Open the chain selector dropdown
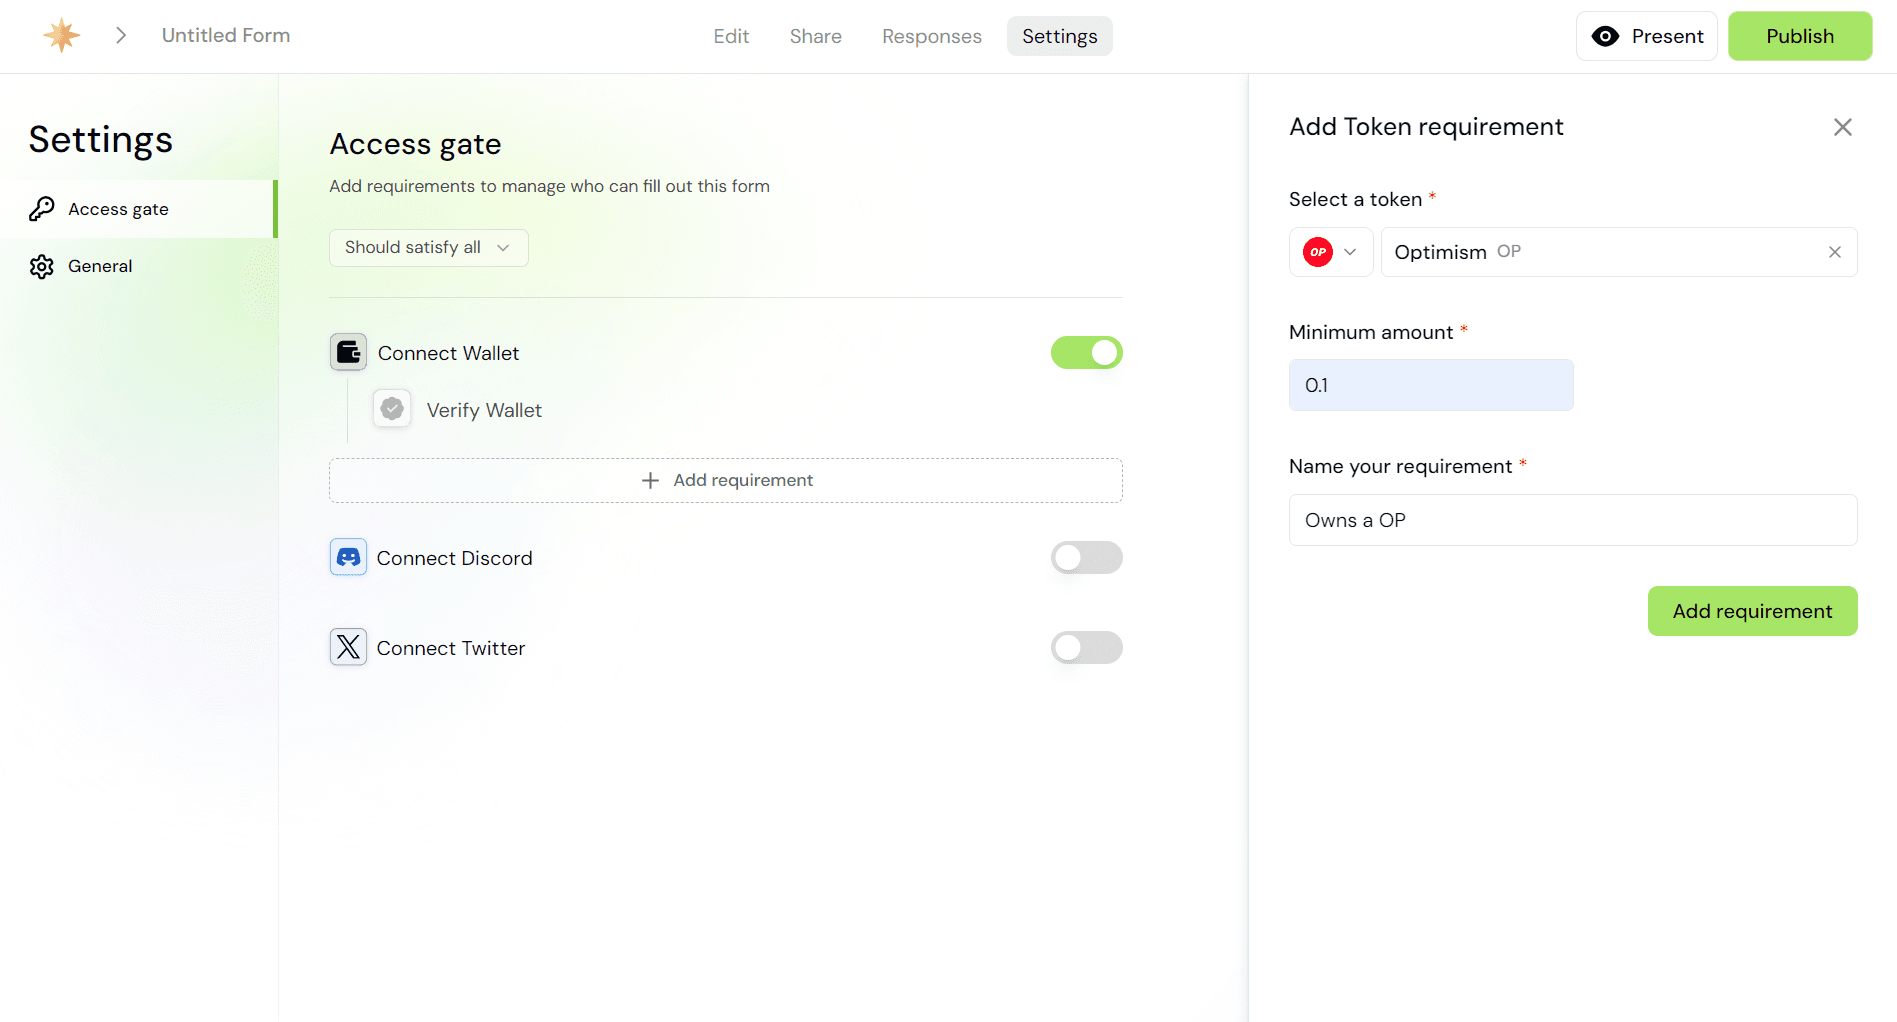The width and height of the screenshot is (1897, 1022). pyautogui.click(x=1331, y=252)
